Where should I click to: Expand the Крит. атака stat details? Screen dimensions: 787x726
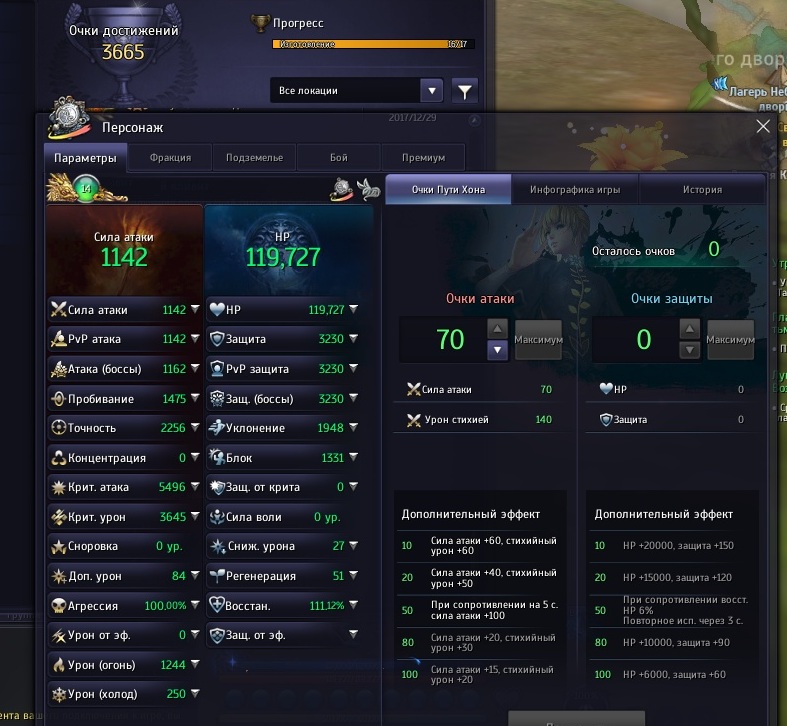(195, 486)
